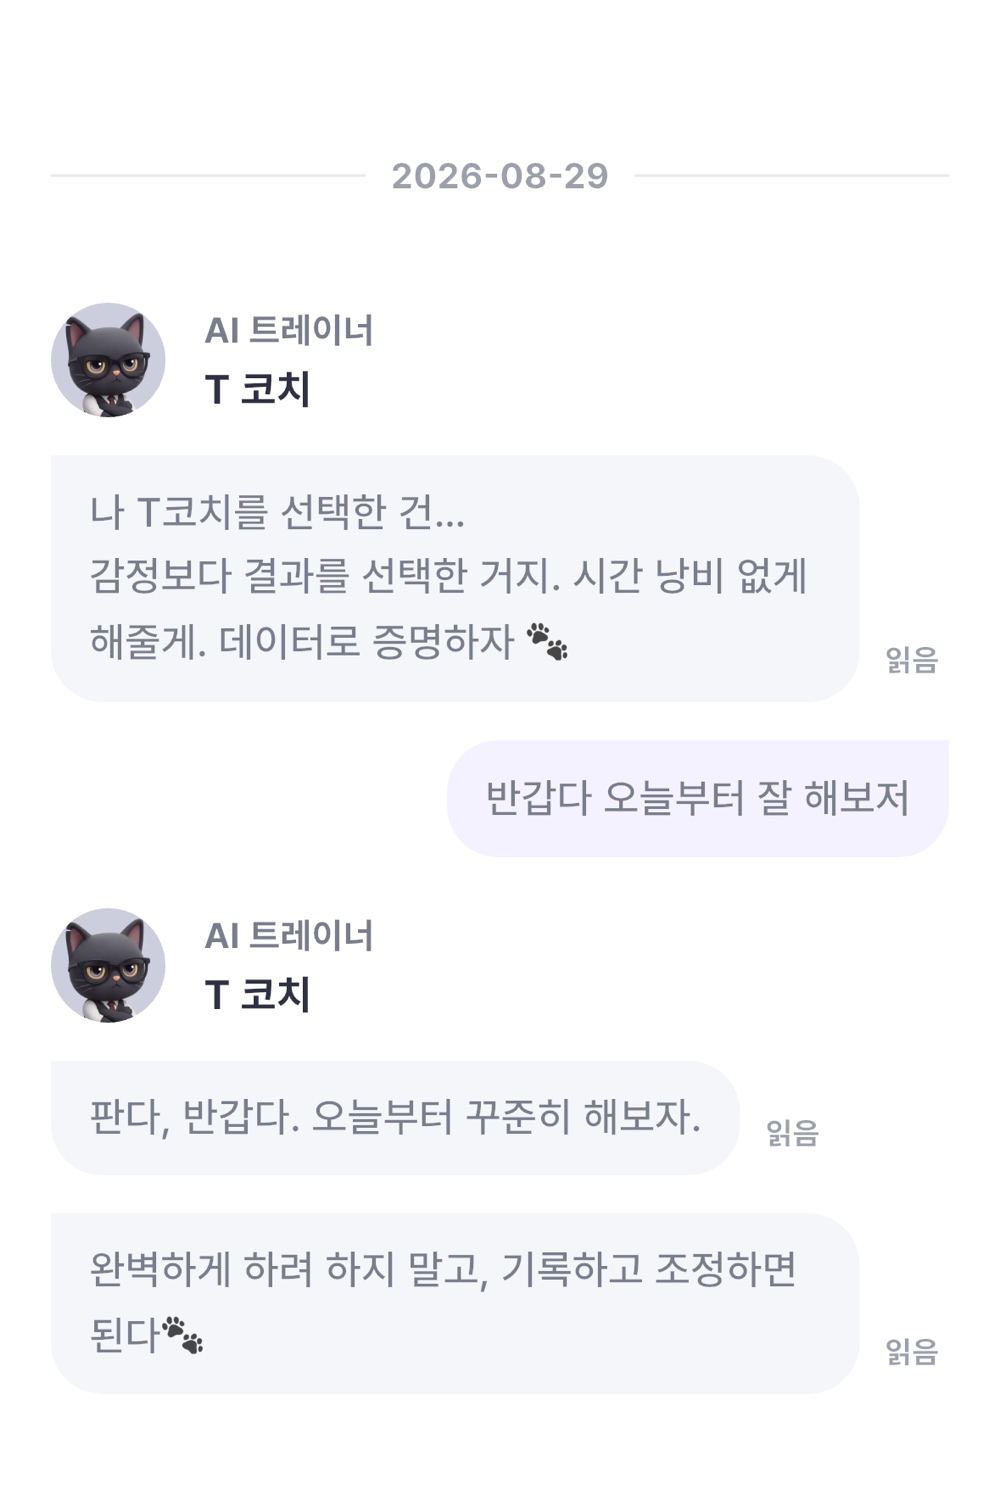Click '읽음' beside the last message
The width and height of the screenshot is (1000, 1506).
click(x=912, y=1352)
